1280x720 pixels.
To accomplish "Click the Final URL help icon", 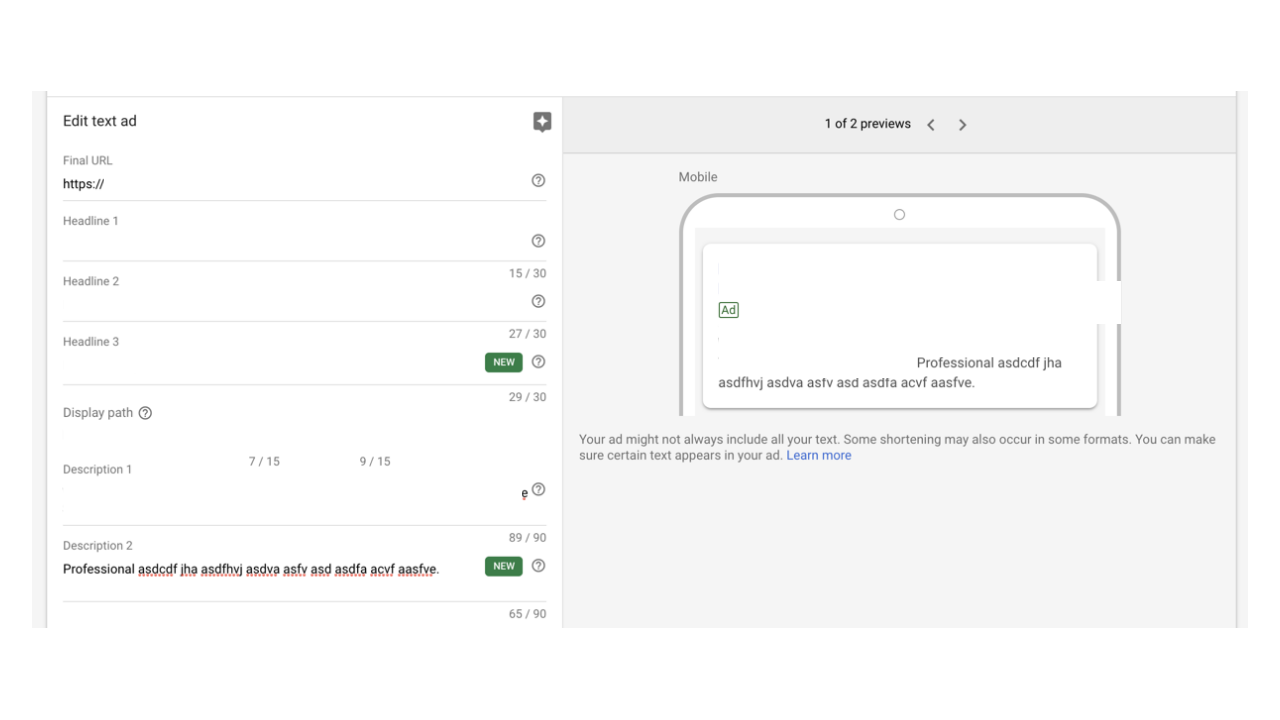I will [x=538, y=181].
